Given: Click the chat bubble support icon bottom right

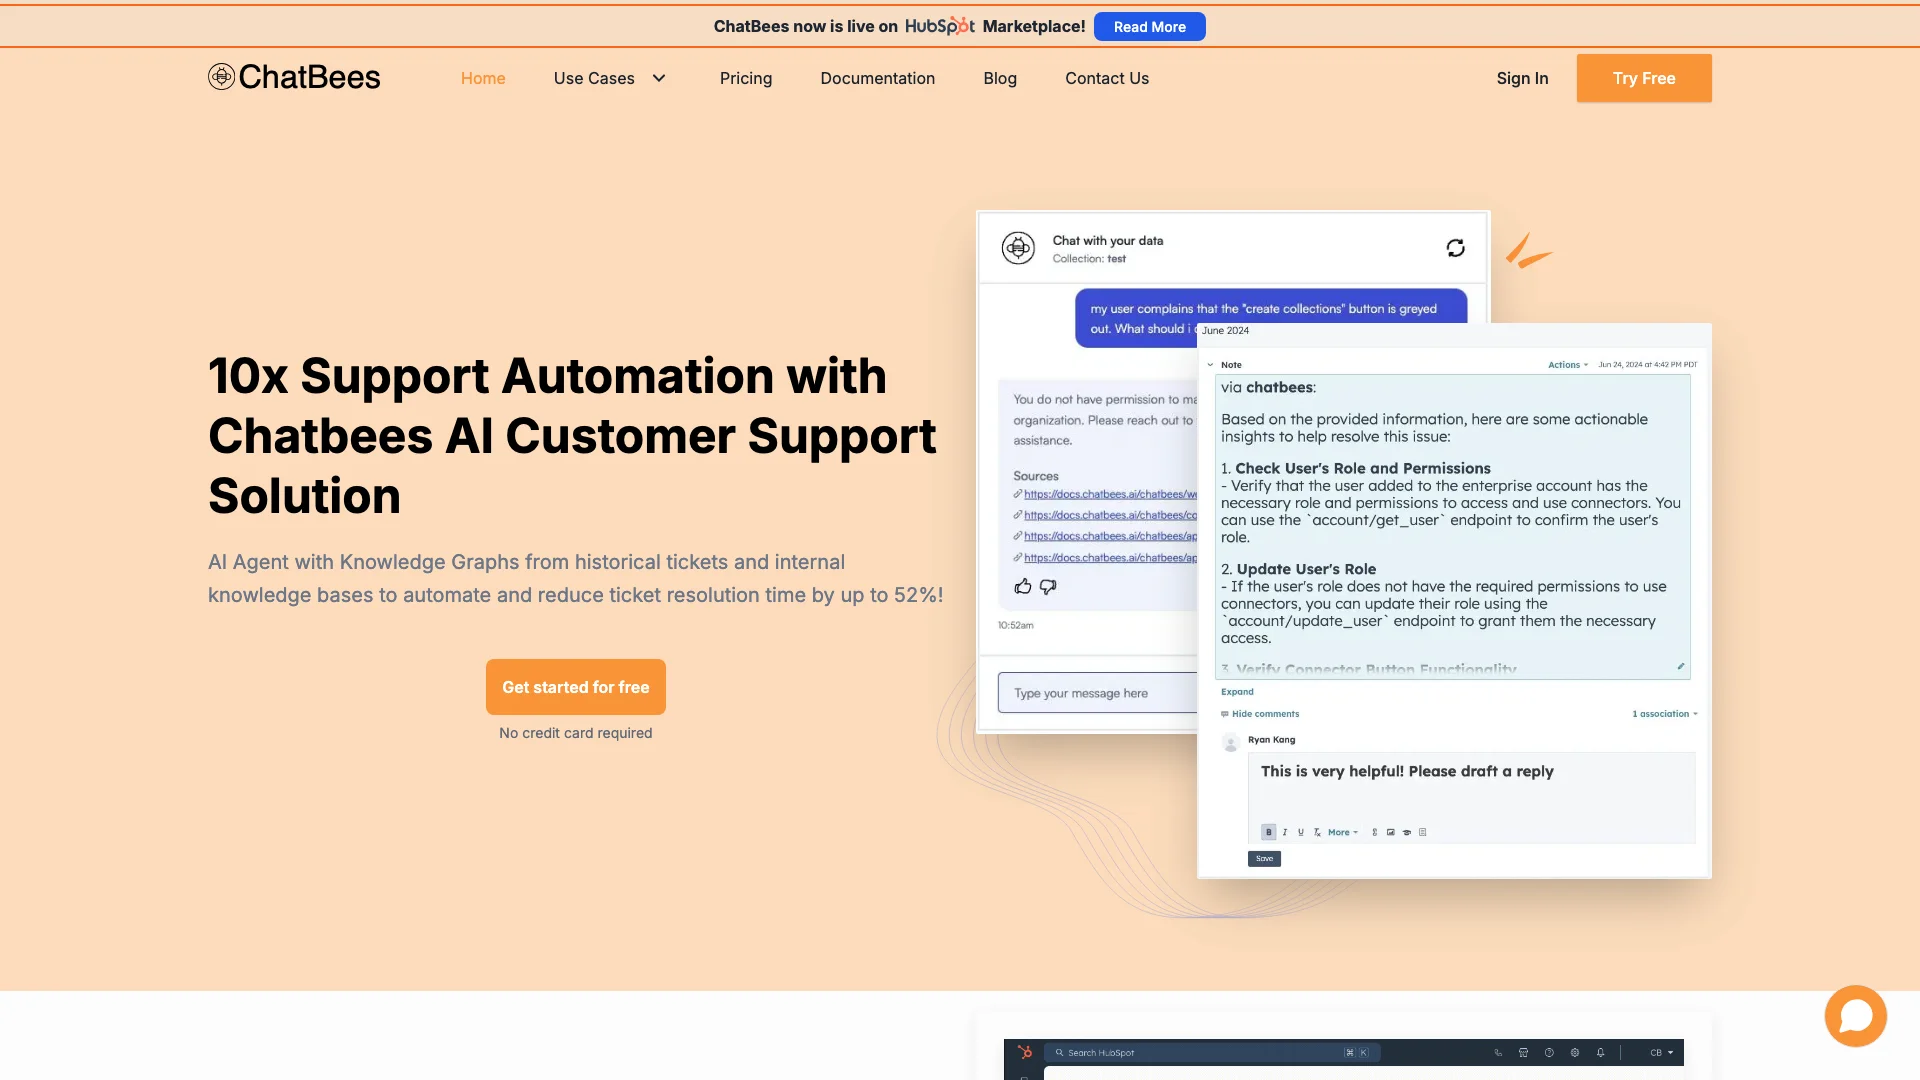Looking at the screenshot, I should click(x=1854, y=1015).
